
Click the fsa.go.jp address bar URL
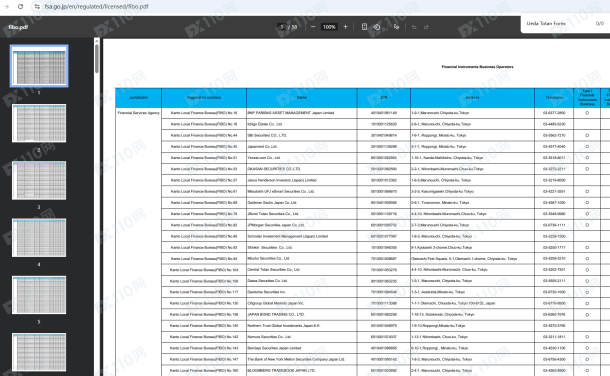point(96,7)
